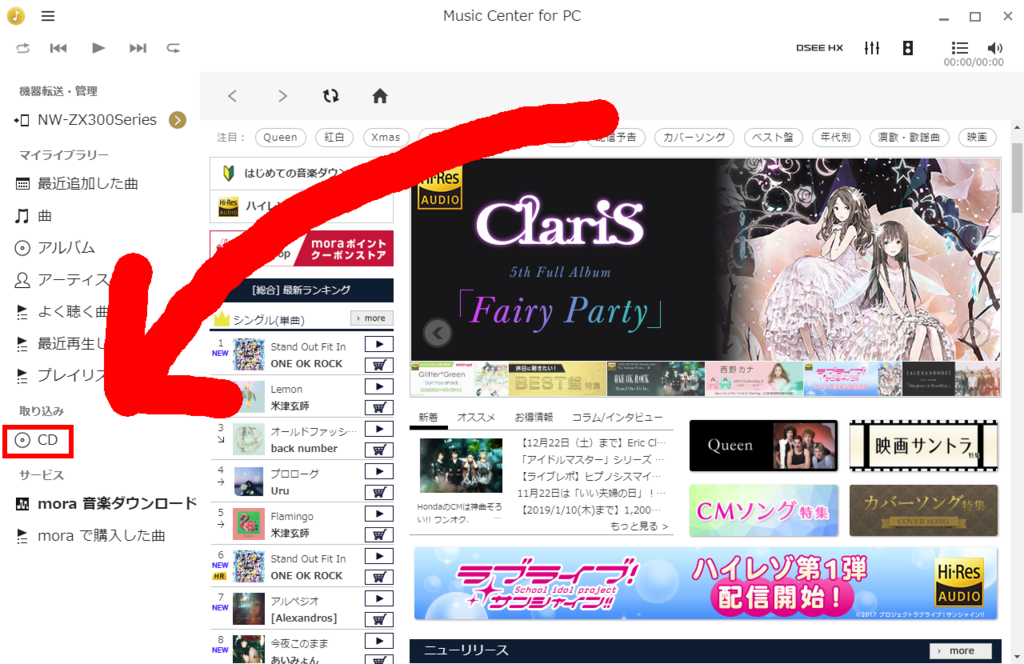Switch to オススメ tab
1024x664 pixels.
click(x=476, y=417)
